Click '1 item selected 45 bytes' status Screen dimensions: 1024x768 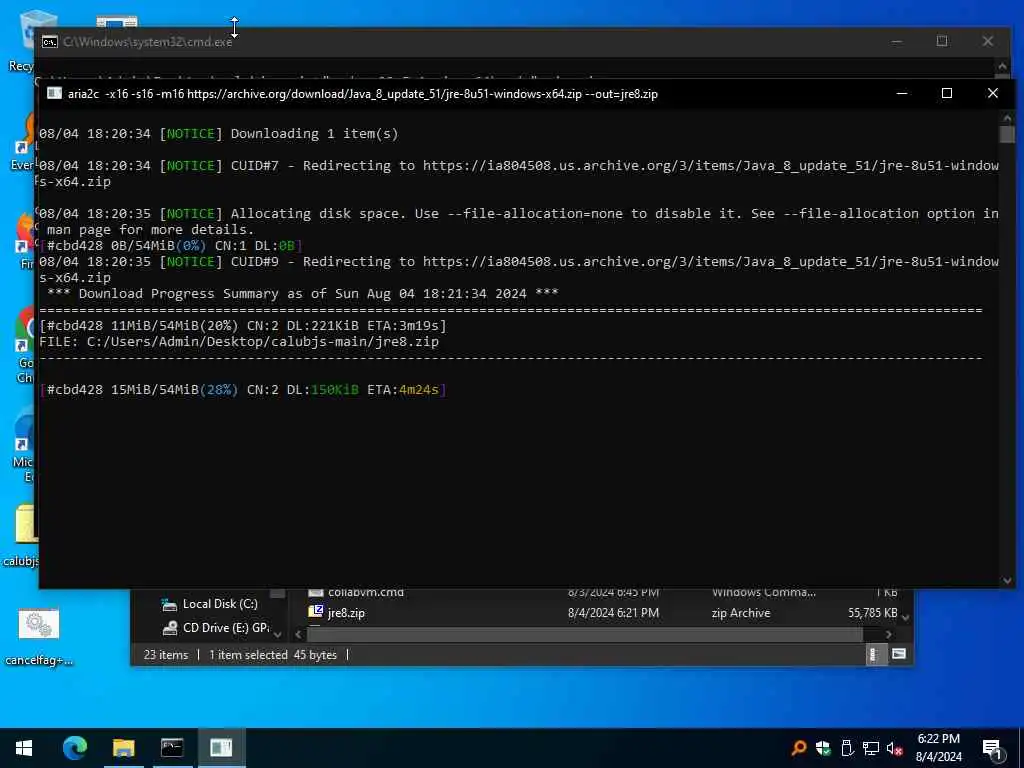click(273, 654)
